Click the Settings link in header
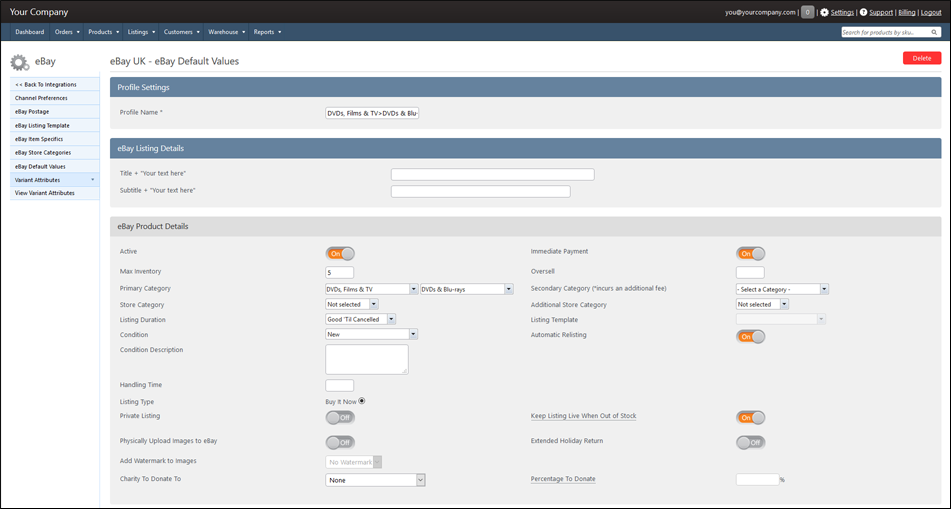This screenshot has height=509, width=951. 842,13
